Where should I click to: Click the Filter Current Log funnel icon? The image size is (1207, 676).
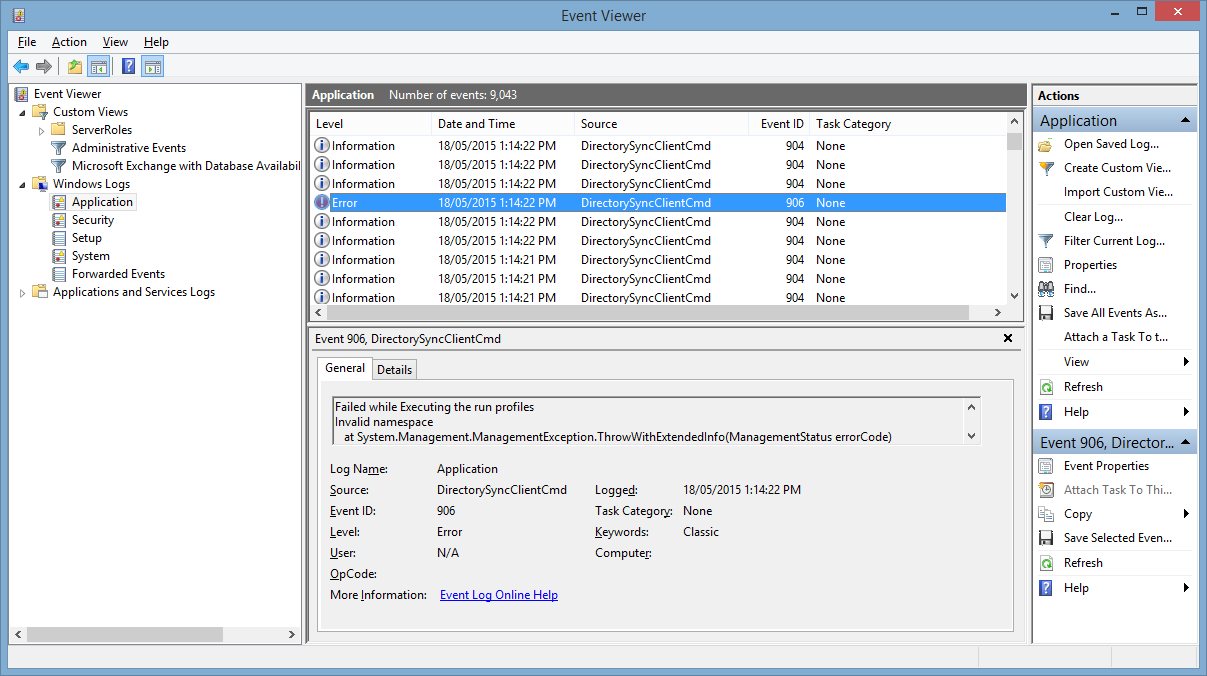click(1046, 241)
